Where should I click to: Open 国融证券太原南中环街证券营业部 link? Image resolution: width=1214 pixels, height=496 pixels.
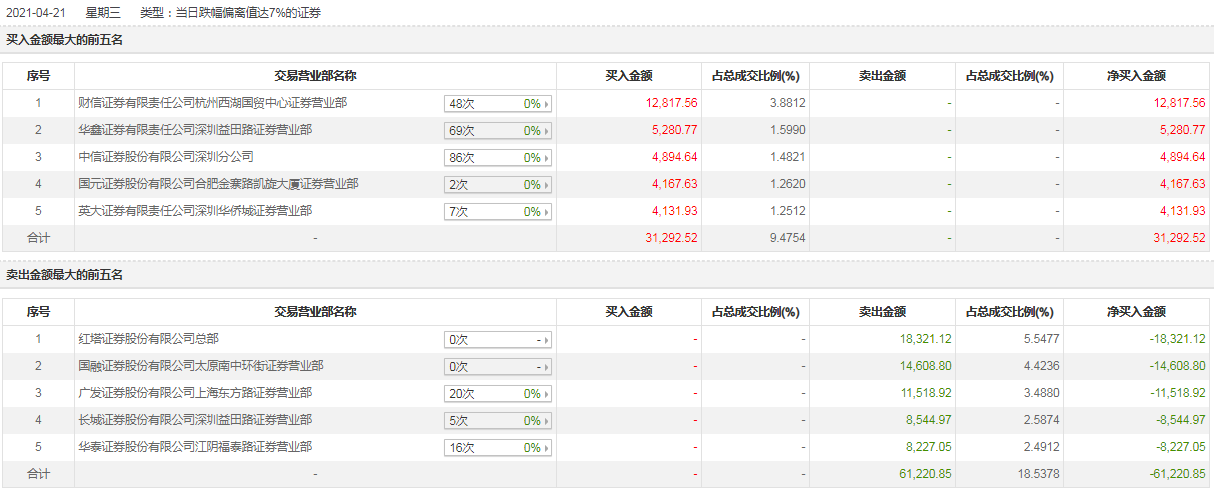pos(201,366)
